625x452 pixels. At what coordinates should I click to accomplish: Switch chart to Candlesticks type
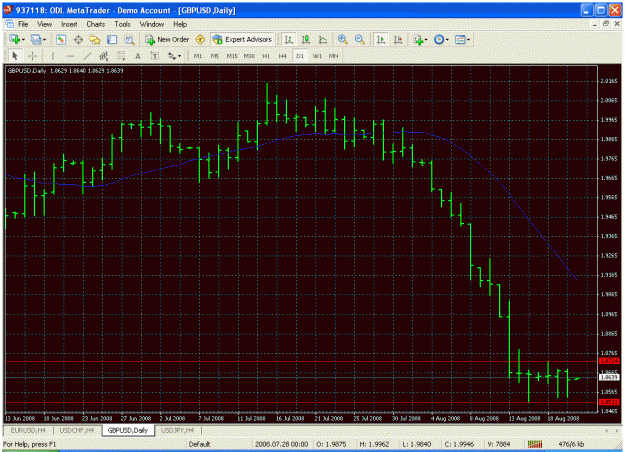306,39
